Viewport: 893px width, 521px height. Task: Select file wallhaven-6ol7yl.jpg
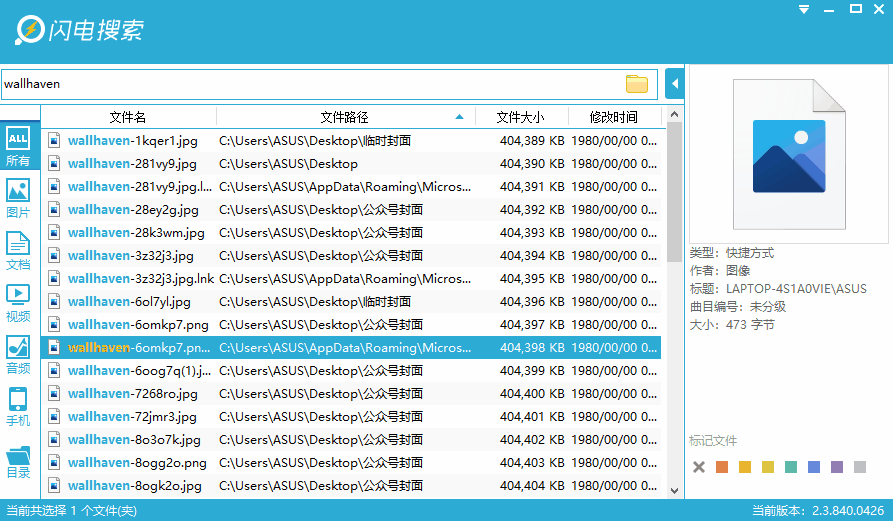coord(351,302)
